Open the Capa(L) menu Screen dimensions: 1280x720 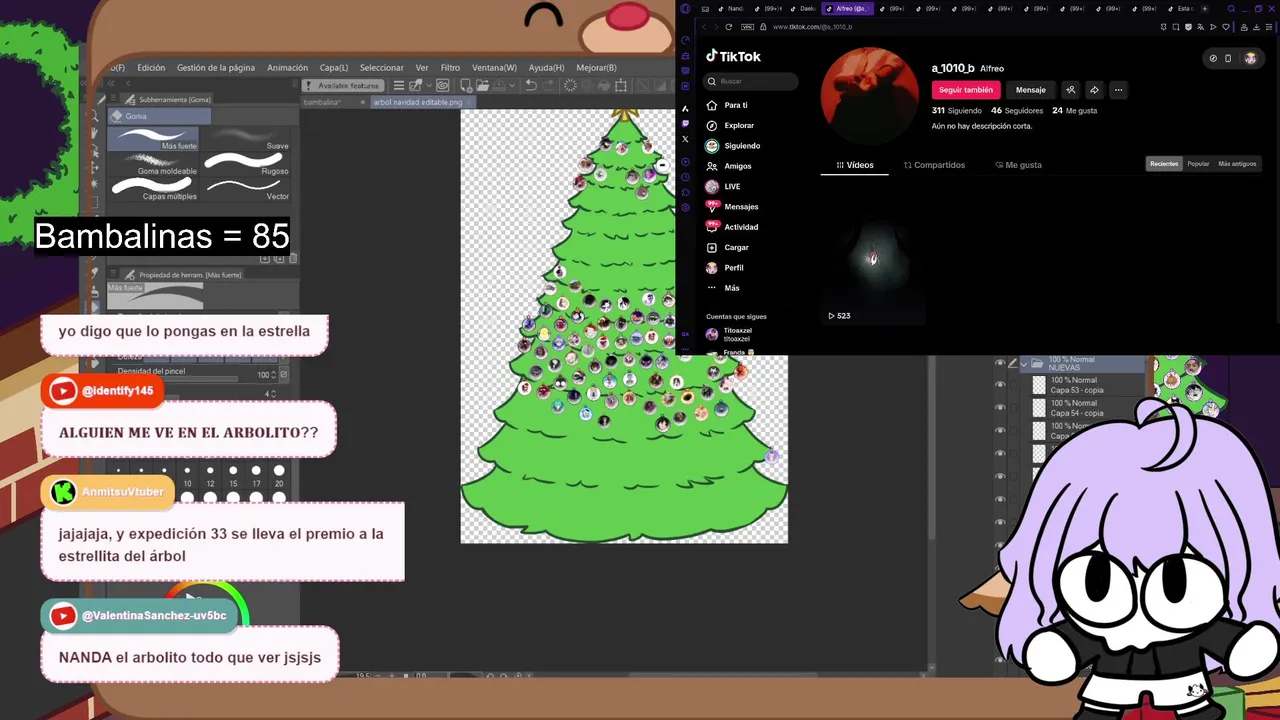click(x=334, y=68)
